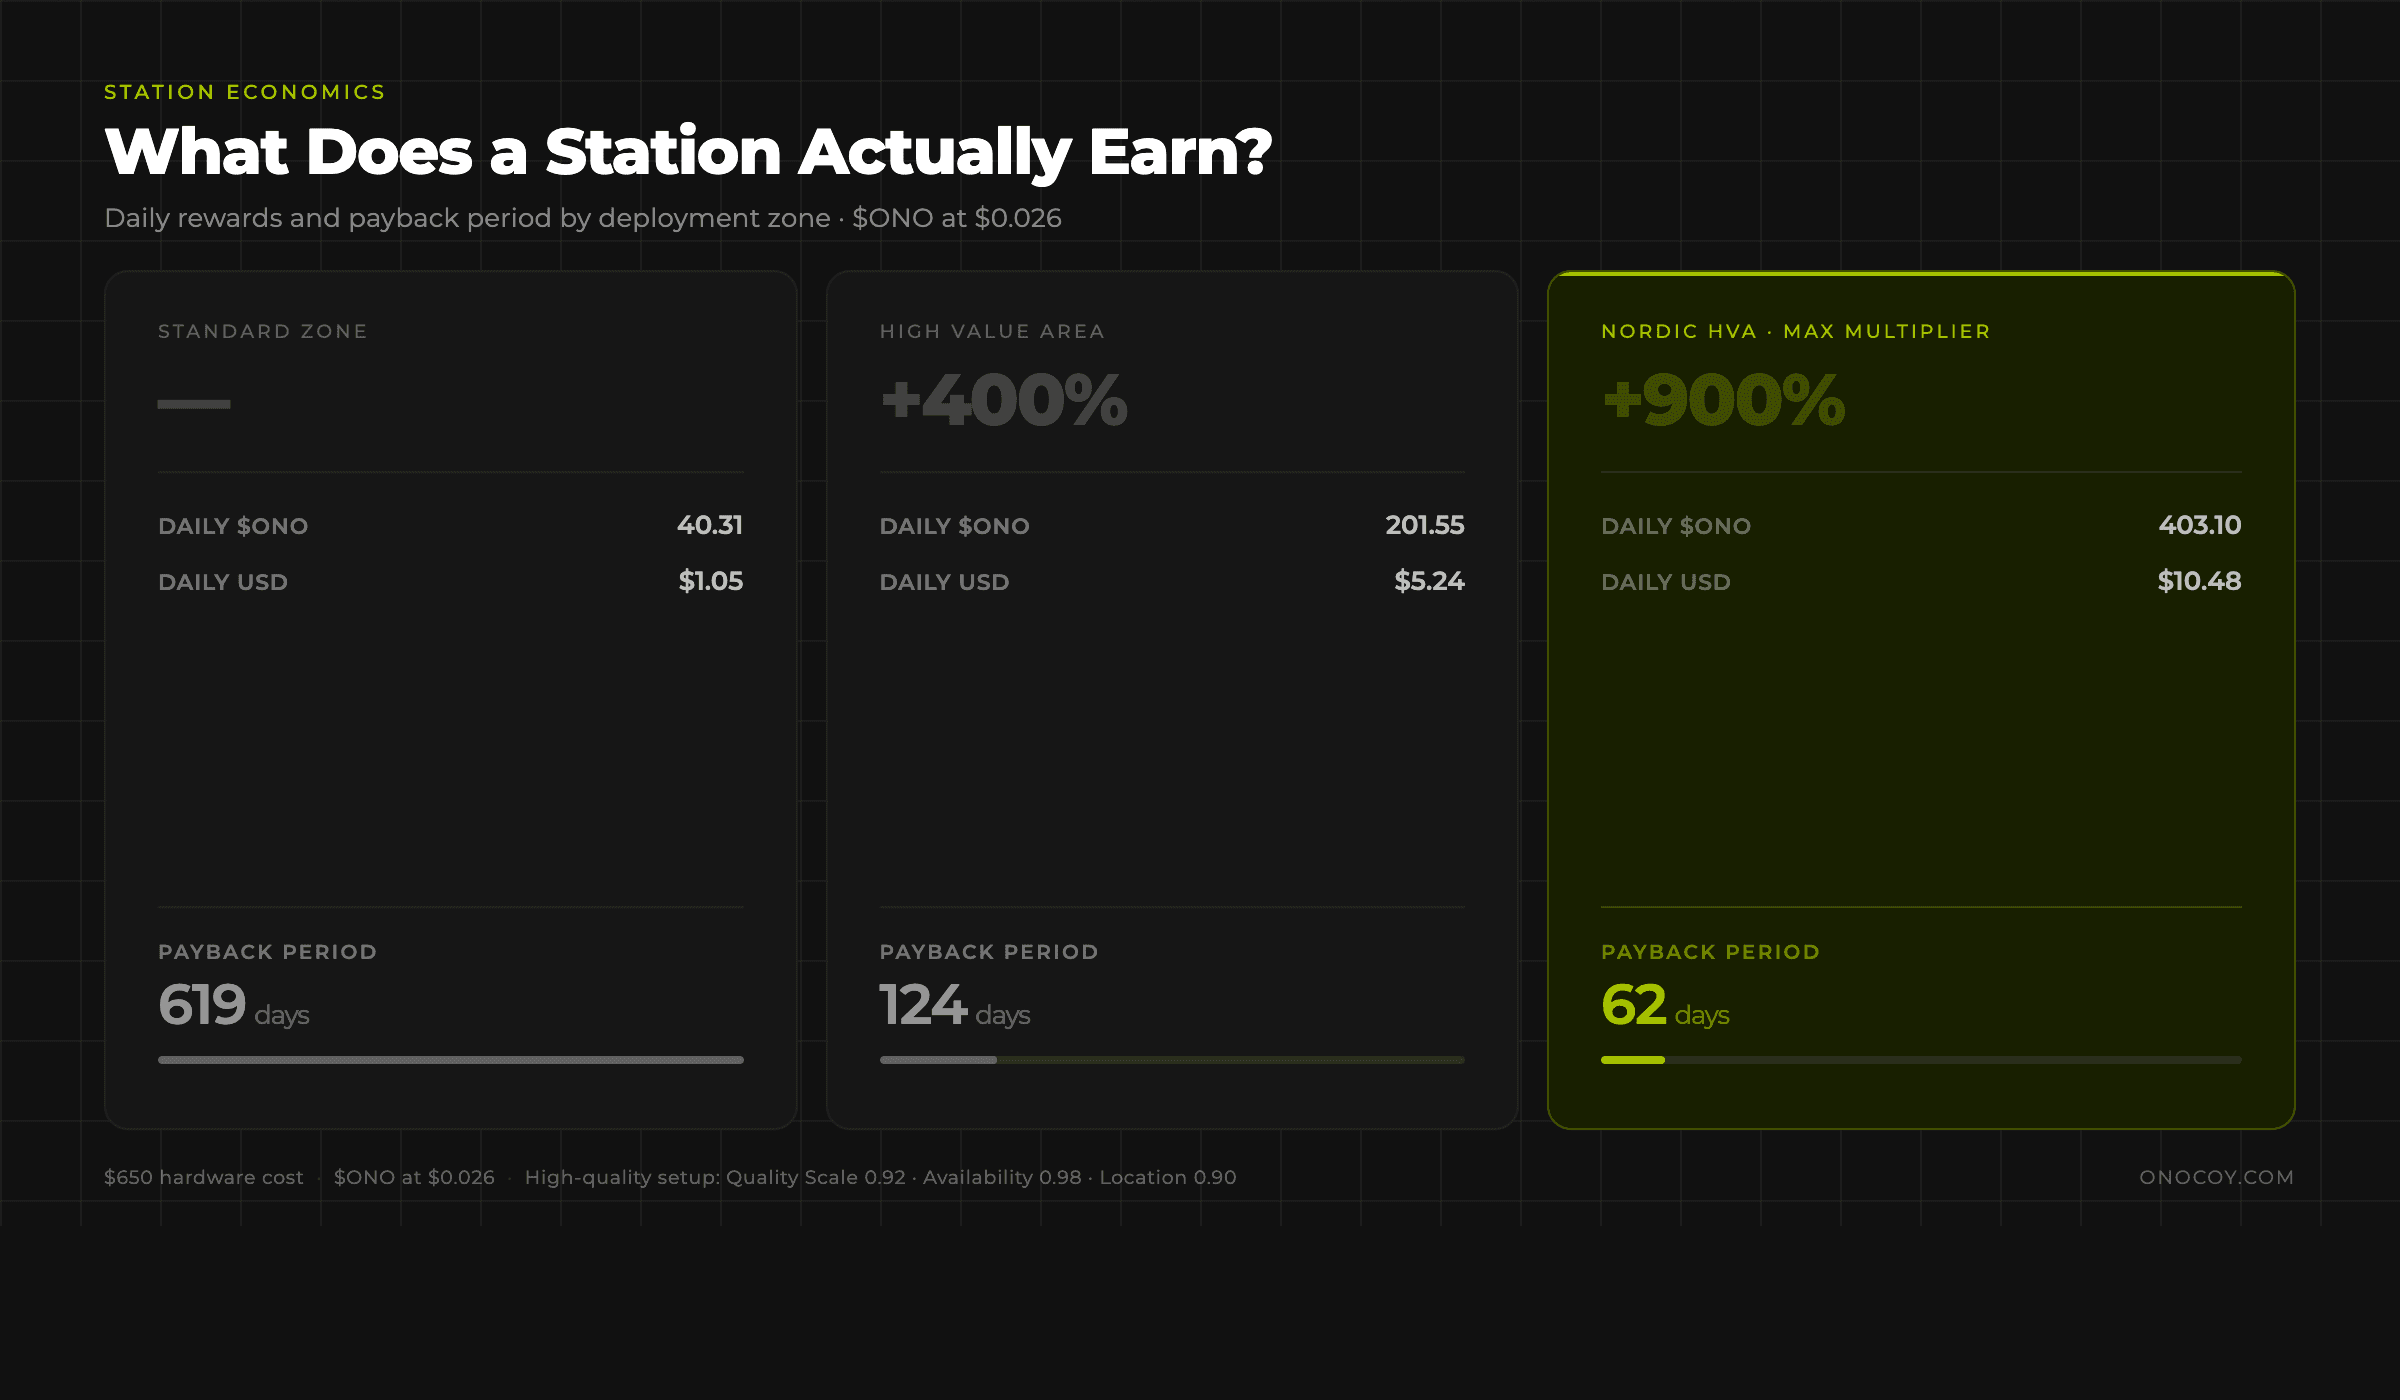Click the 403.10 daily $ONO value
Screen dimensions: 2400x1400
coord(2199,525)
